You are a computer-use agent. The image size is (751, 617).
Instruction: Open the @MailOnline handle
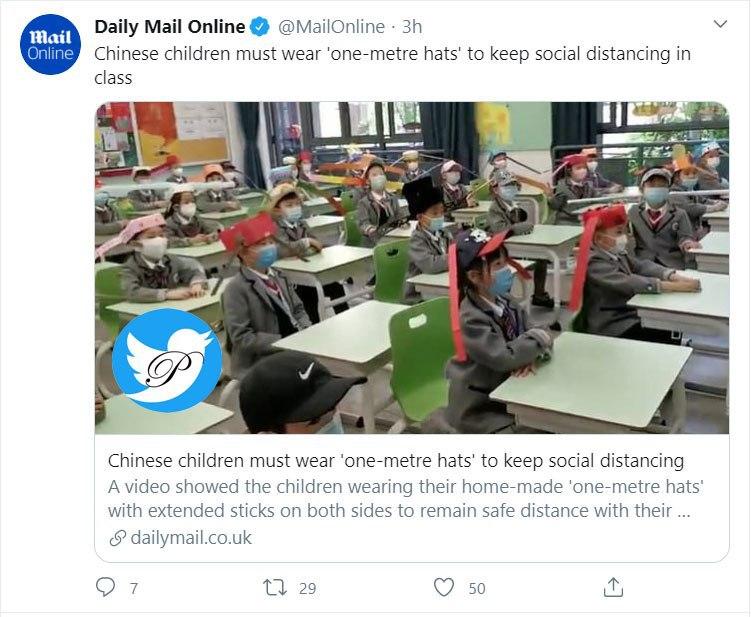[x=331, y=27]
